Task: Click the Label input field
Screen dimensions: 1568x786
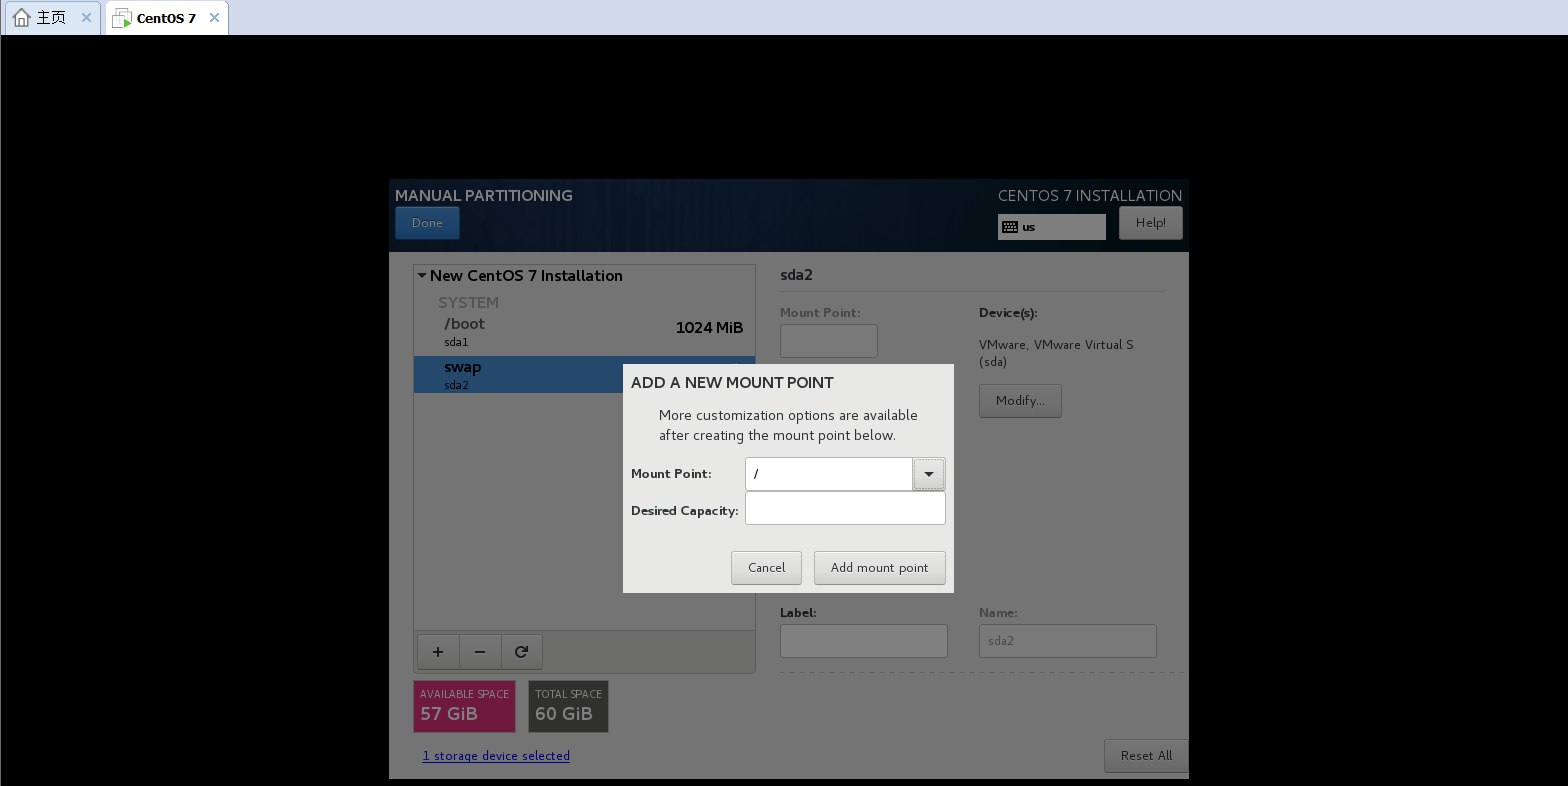Action: pyautogui.click(x=864, y=641)
